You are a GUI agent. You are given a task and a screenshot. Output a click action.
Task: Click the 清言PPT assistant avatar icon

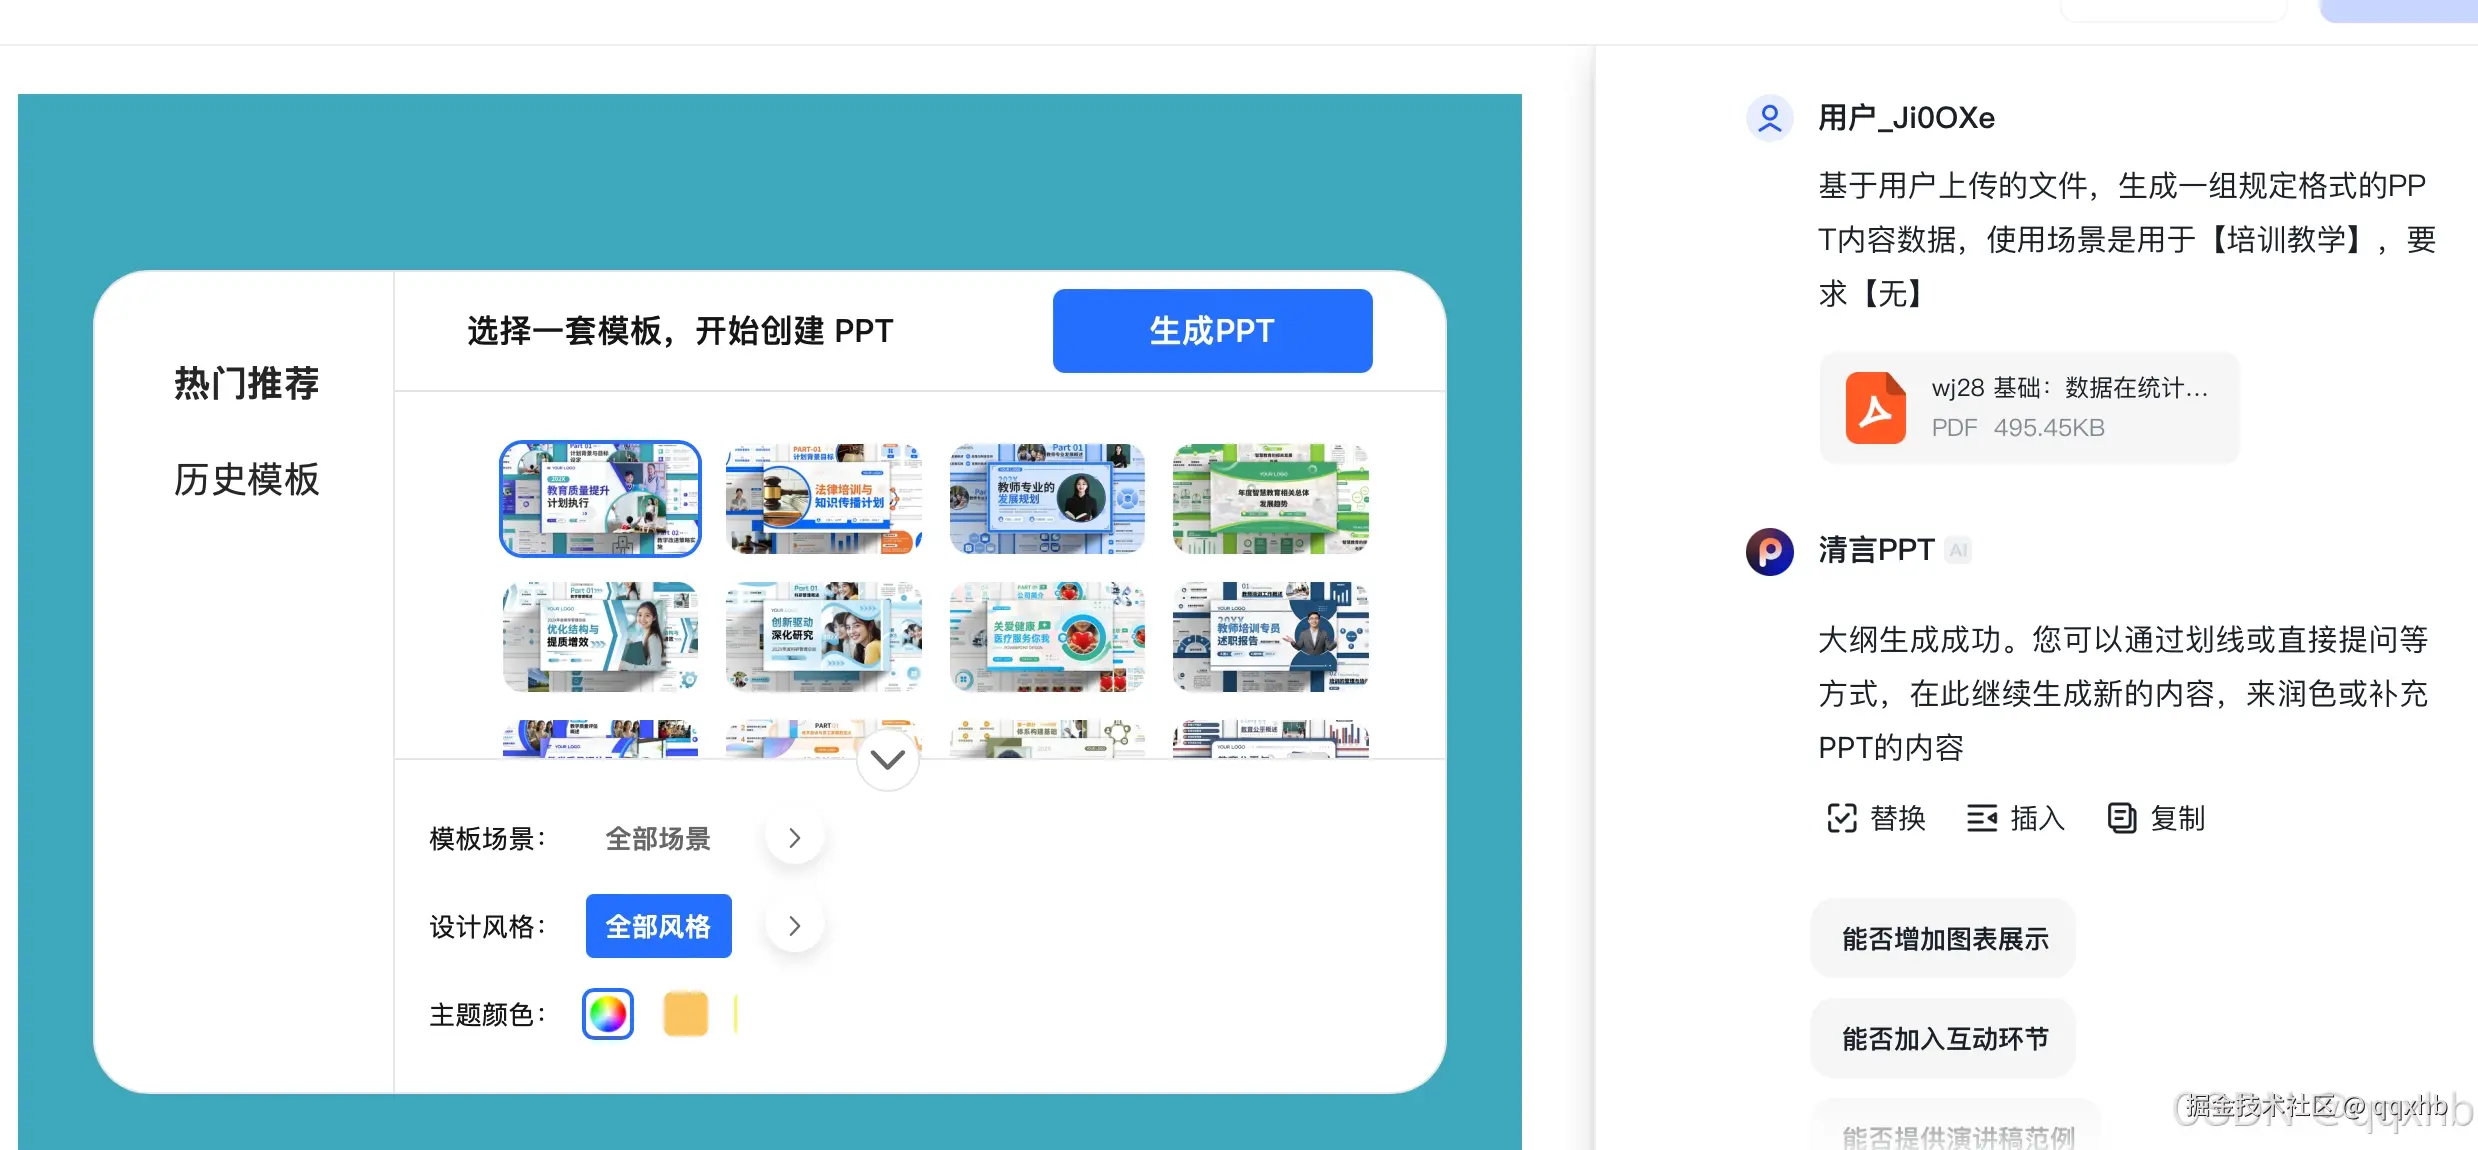point(1769,551)
